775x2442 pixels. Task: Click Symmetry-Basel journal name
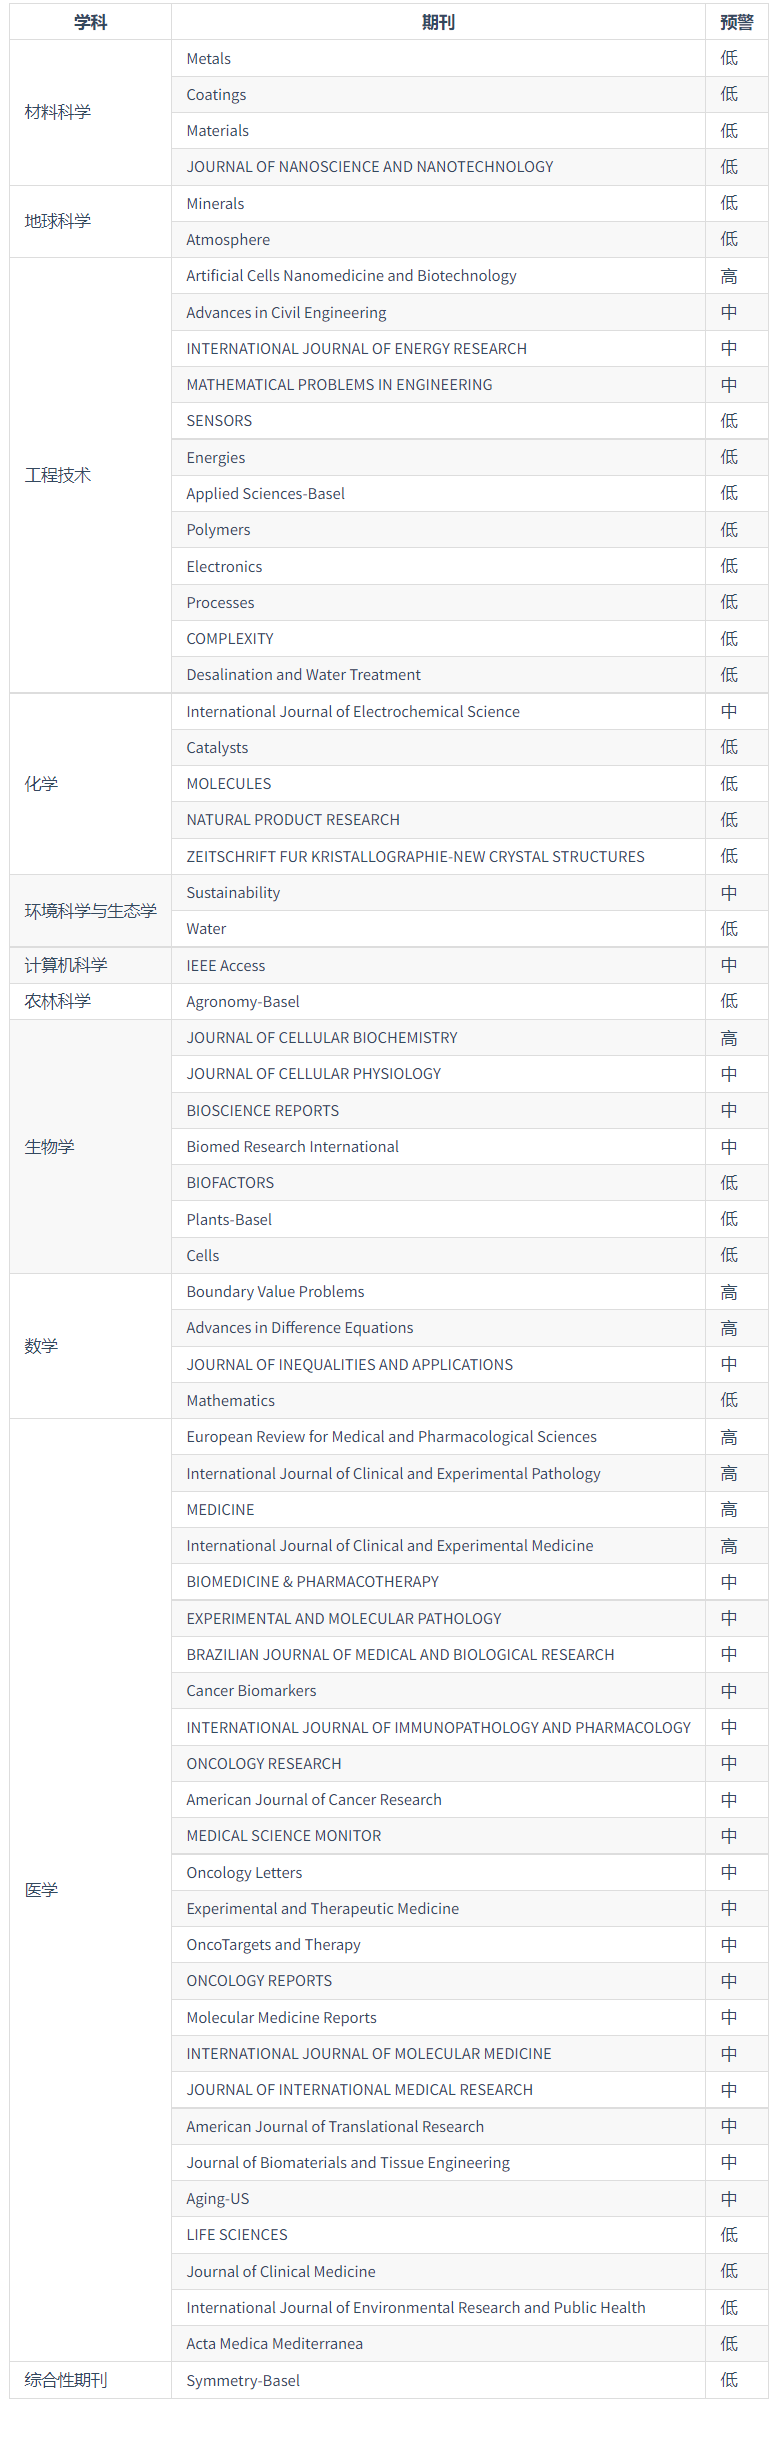pos(243,2381)
